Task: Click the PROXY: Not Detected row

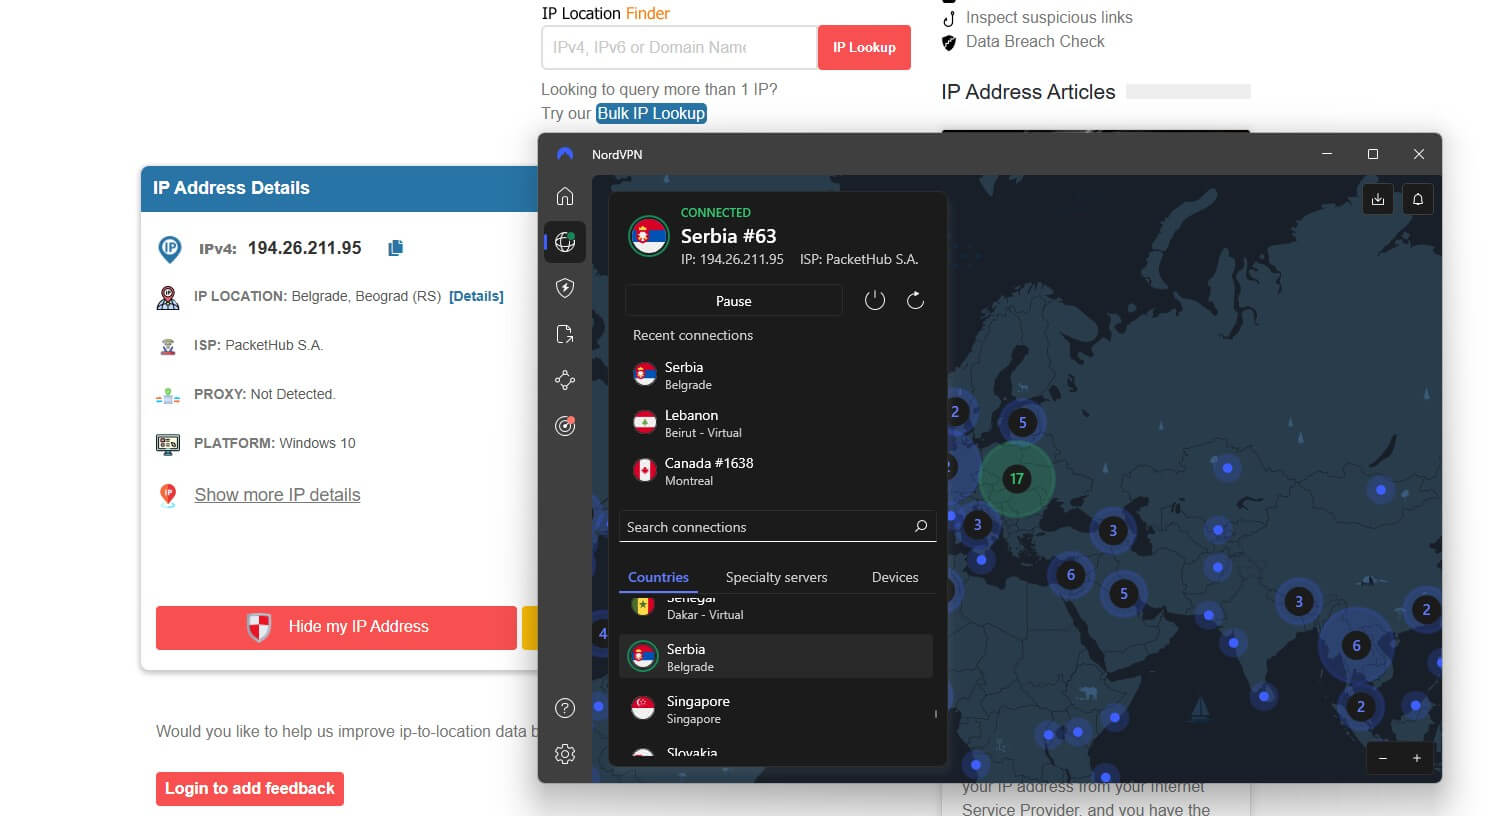Action: tap(264, 394)
